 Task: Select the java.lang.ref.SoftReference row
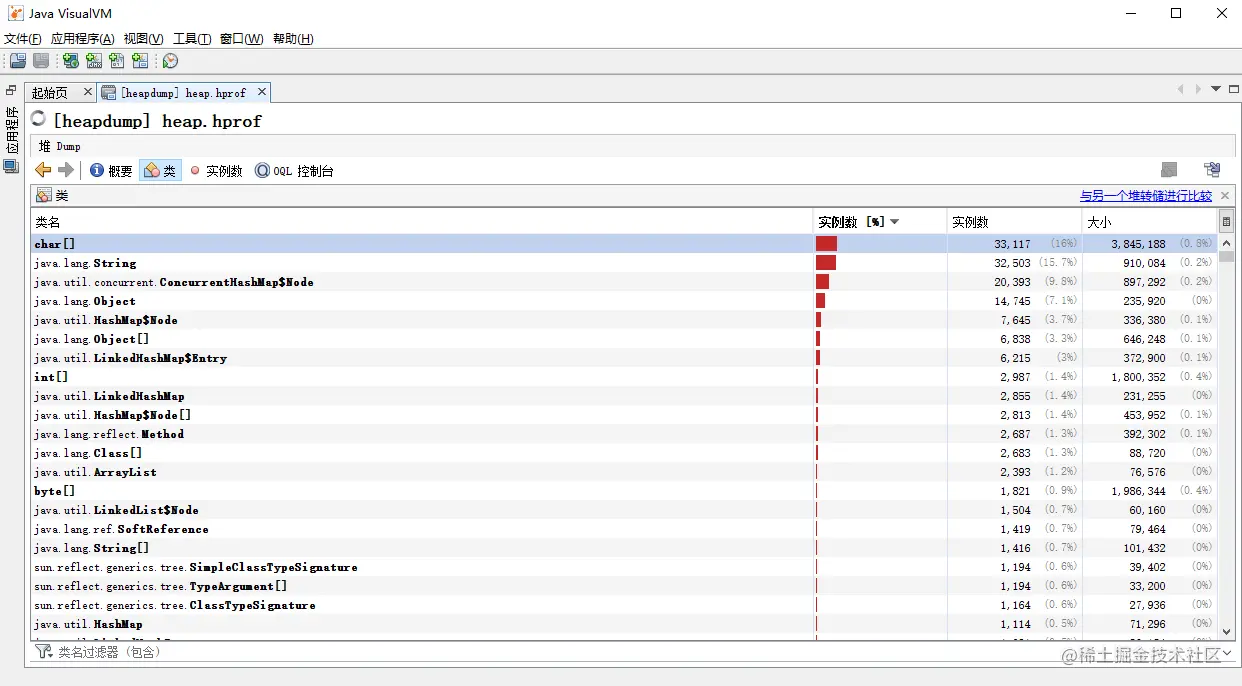point(625,529)
